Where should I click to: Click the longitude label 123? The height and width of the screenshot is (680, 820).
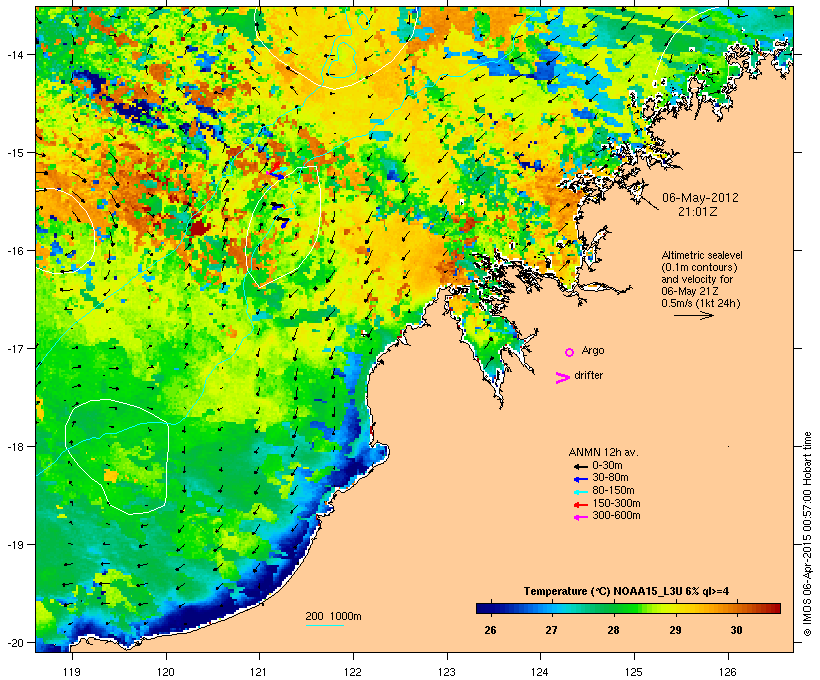447,672
